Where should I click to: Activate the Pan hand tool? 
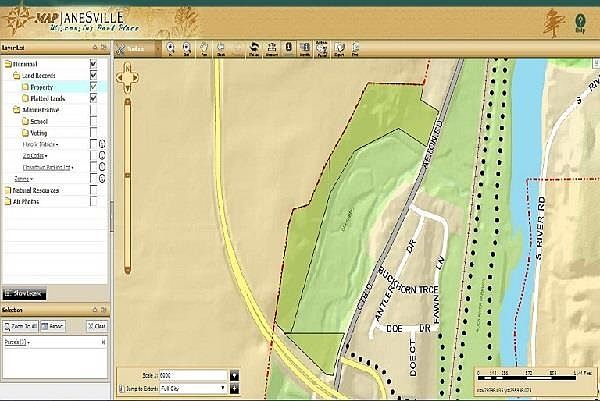(x=204, y=49)
